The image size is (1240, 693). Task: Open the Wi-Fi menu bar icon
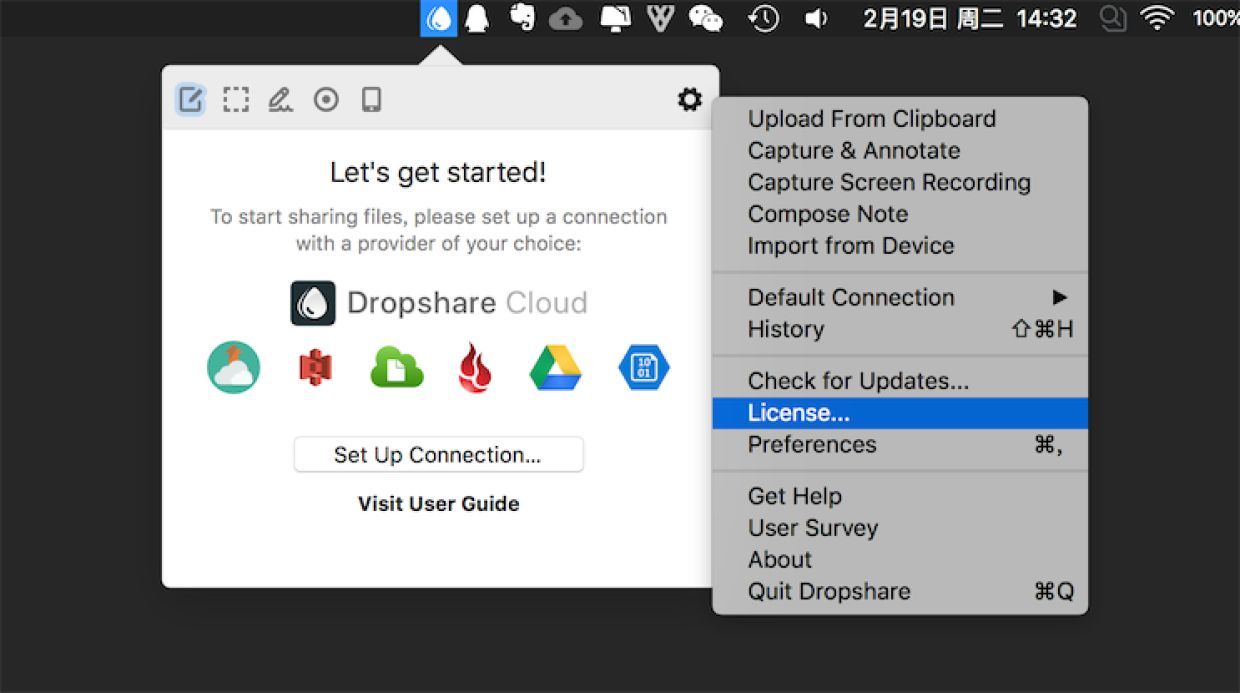point(1158,18)
